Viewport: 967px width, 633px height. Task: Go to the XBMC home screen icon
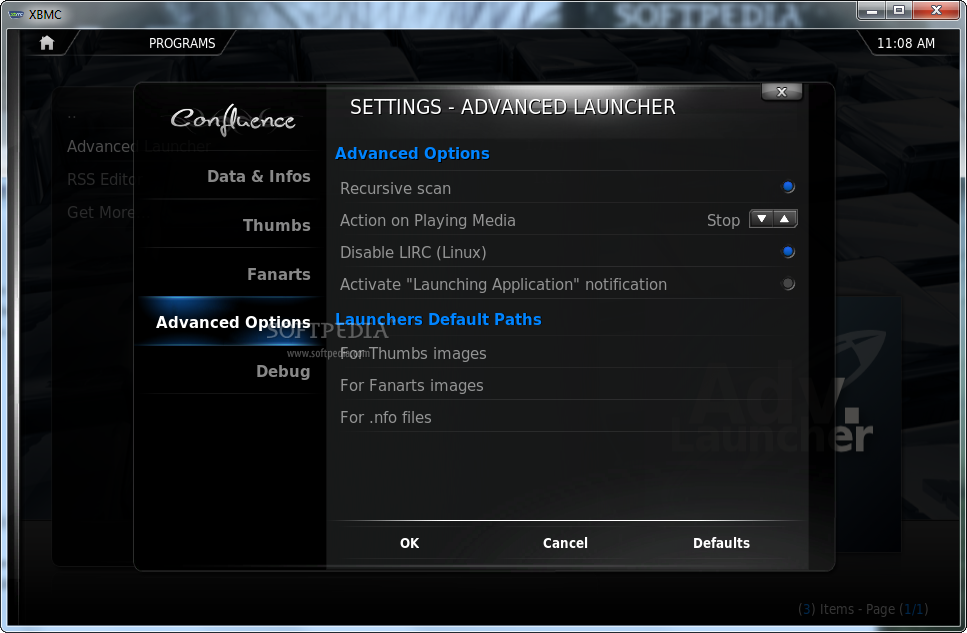tap(47, 43)
